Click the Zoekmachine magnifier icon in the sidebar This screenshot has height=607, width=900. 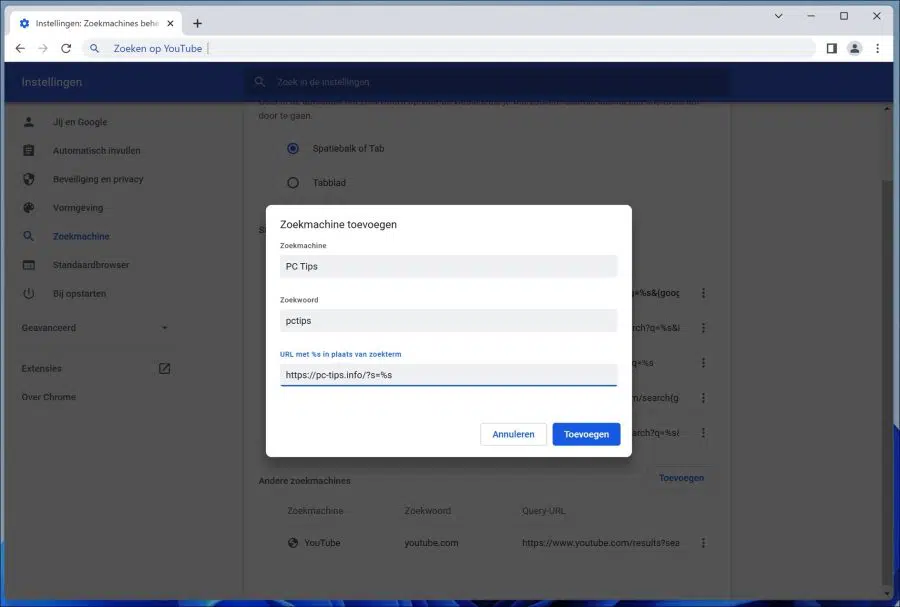(29, 236)
